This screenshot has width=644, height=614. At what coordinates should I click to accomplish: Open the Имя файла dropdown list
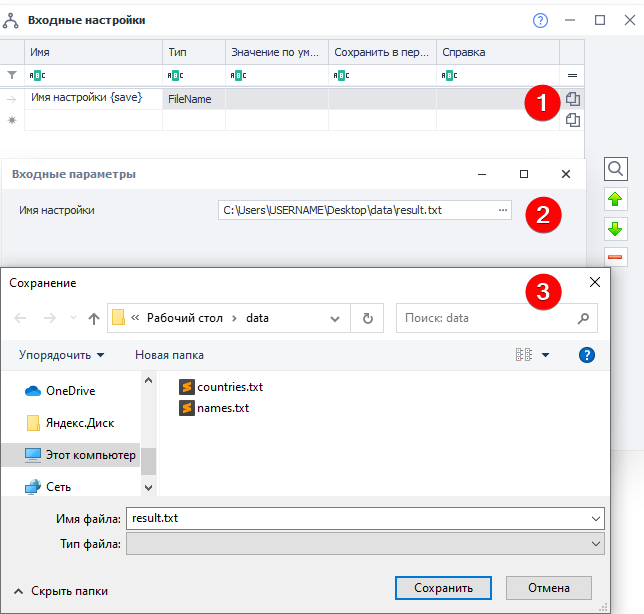coord(597,519)
